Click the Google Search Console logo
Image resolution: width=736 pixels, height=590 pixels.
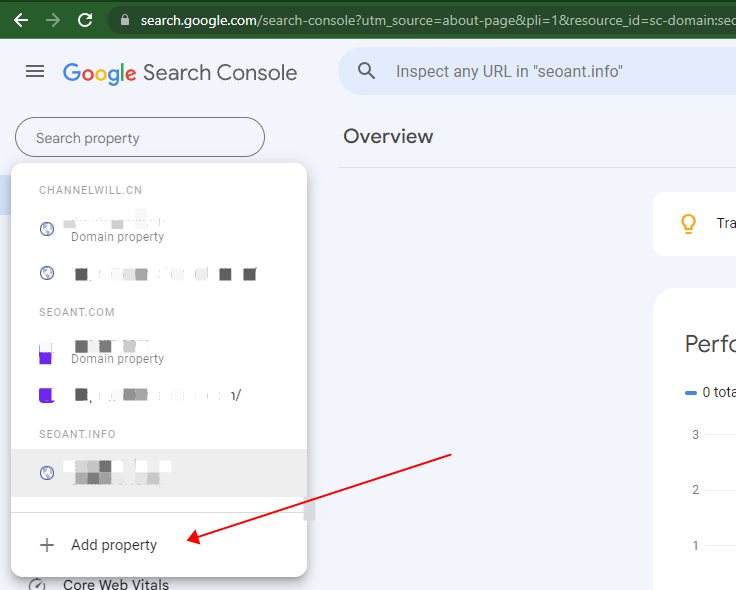[x=180, y=73]
